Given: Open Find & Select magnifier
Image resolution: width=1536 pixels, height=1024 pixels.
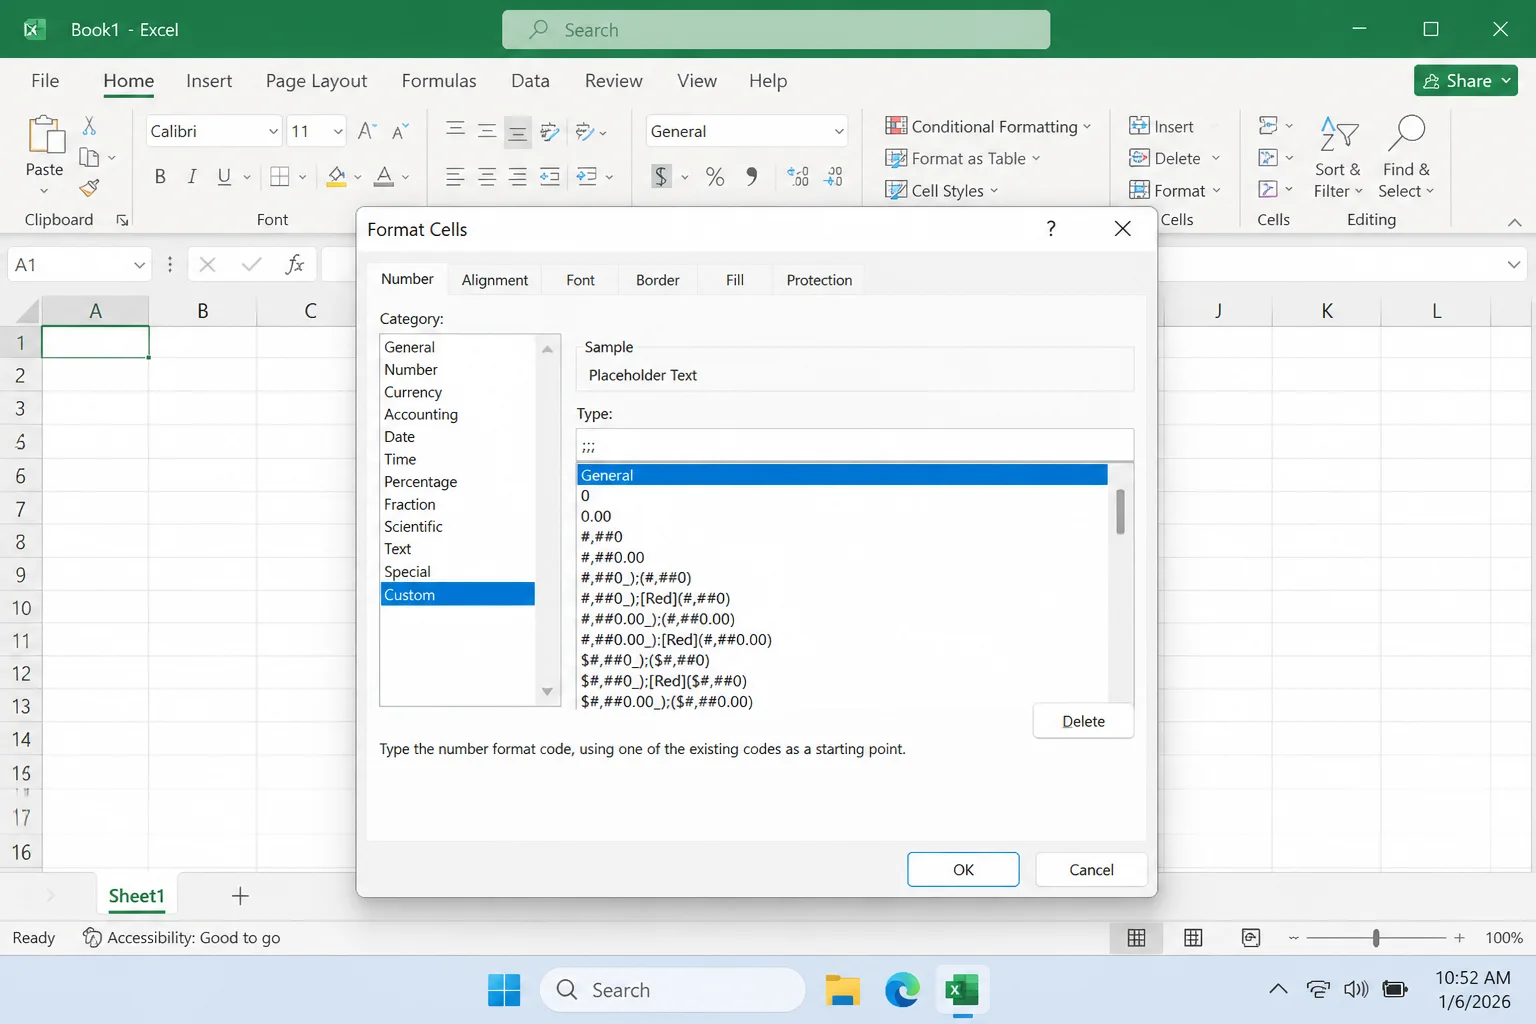Looking at the screenshot, I should (x=1406, y=158).
